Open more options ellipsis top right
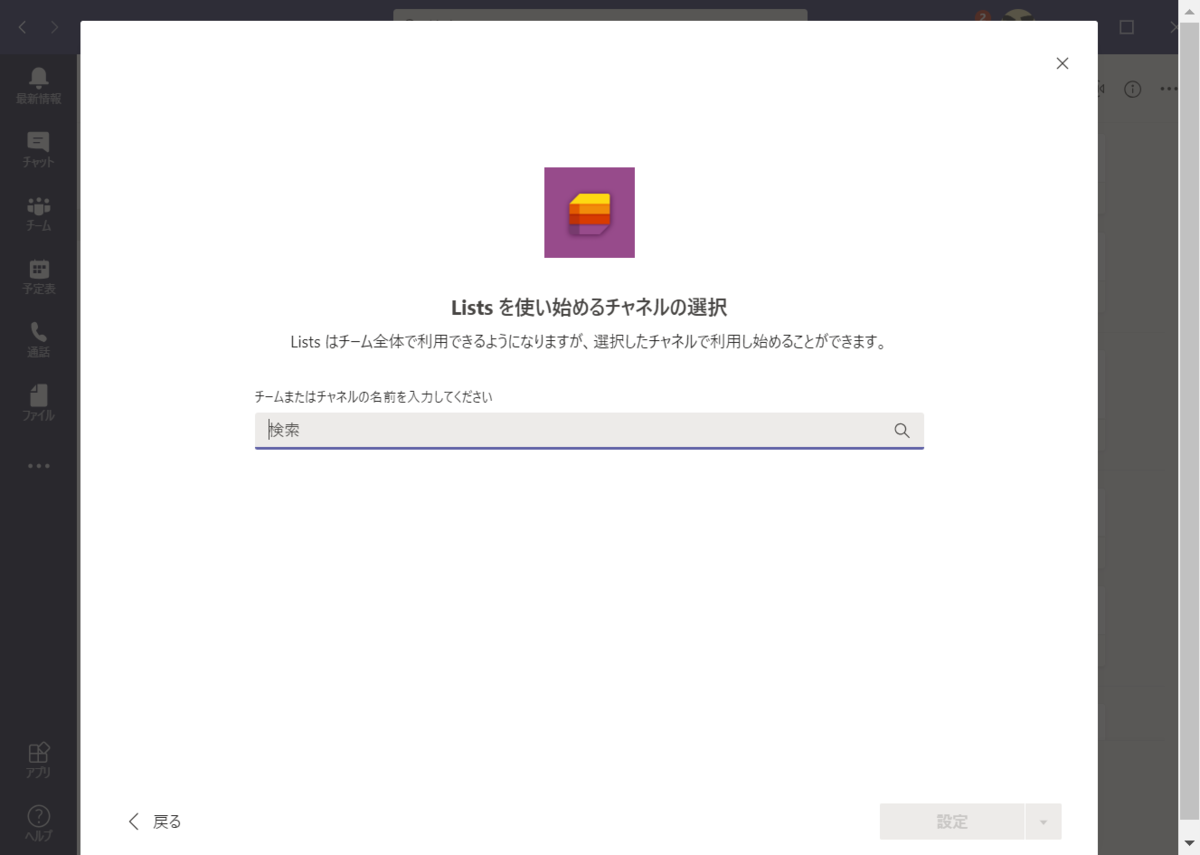The height and width of the screenshot is (855, 1200). tap(1169, 89)
